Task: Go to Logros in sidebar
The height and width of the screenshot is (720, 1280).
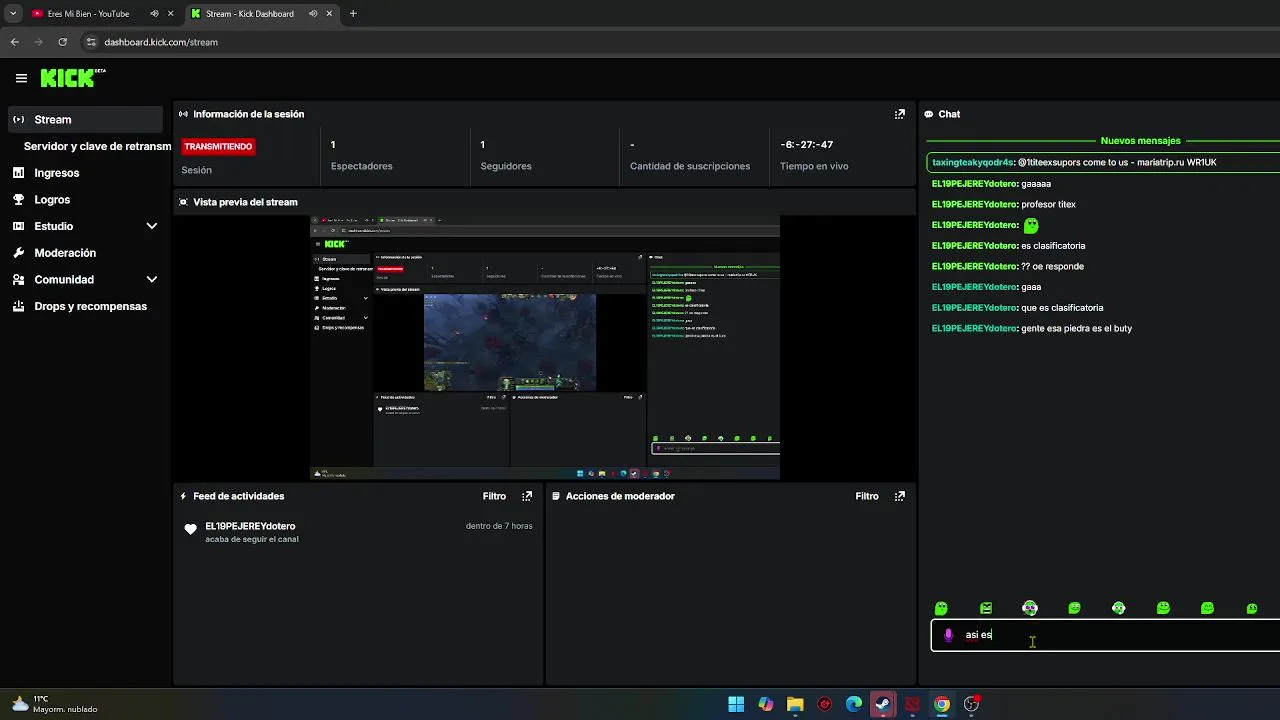Action: tap(52, 200)
